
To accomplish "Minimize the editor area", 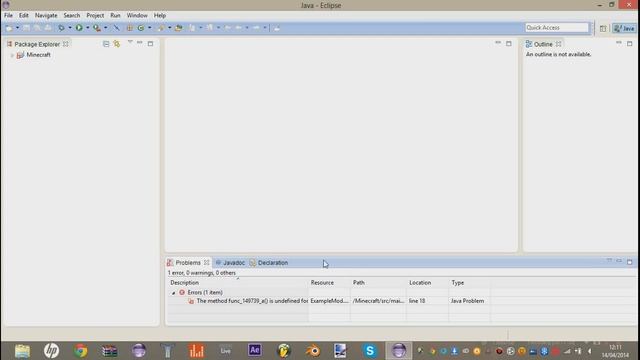I will point(498,42).
